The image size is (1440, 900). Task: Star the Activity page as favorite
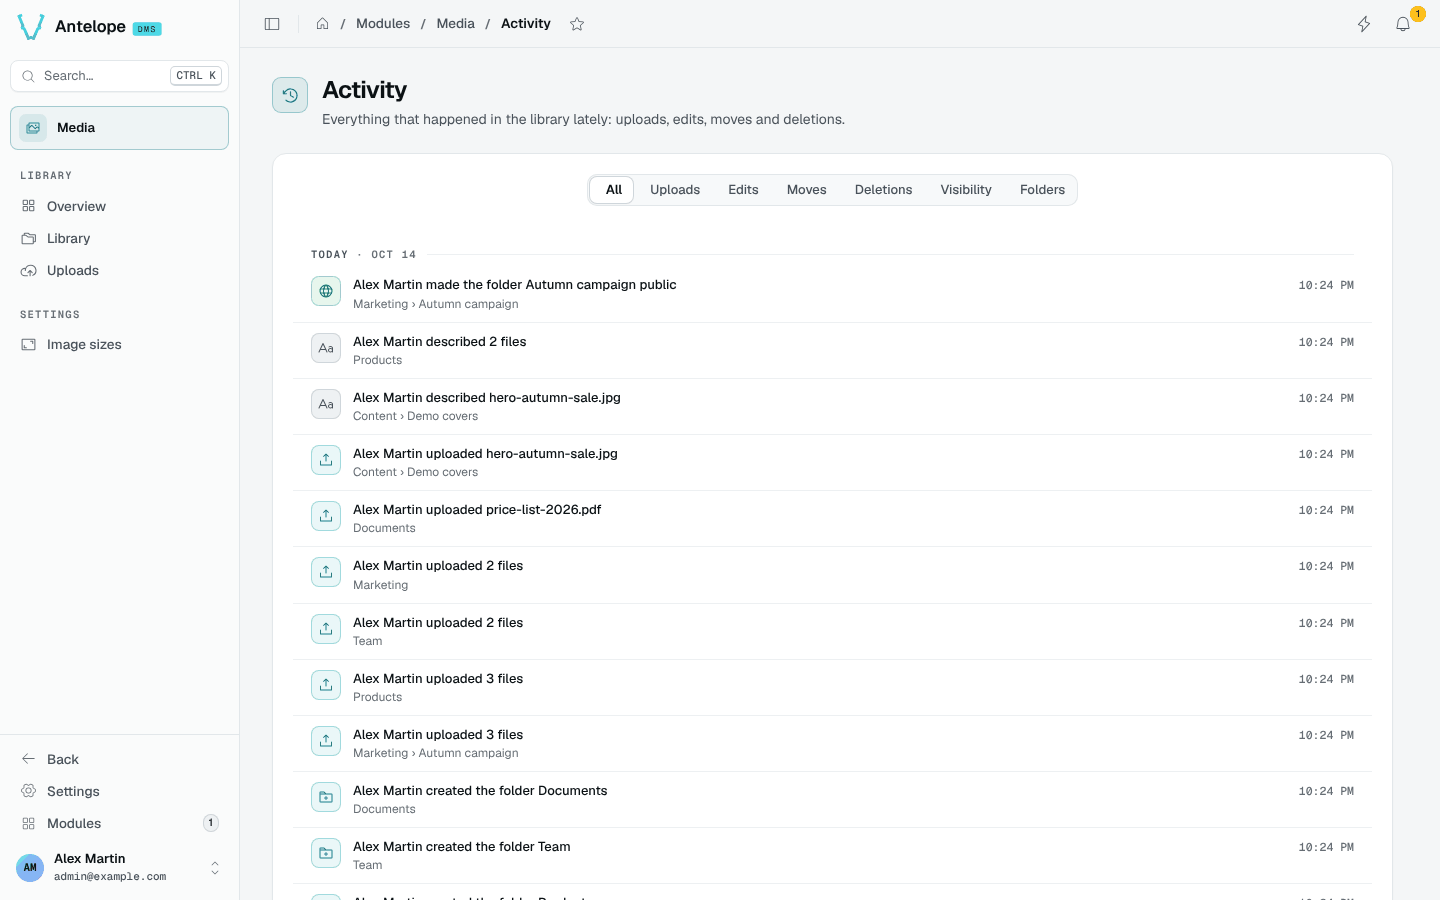[x=577, y=24]
